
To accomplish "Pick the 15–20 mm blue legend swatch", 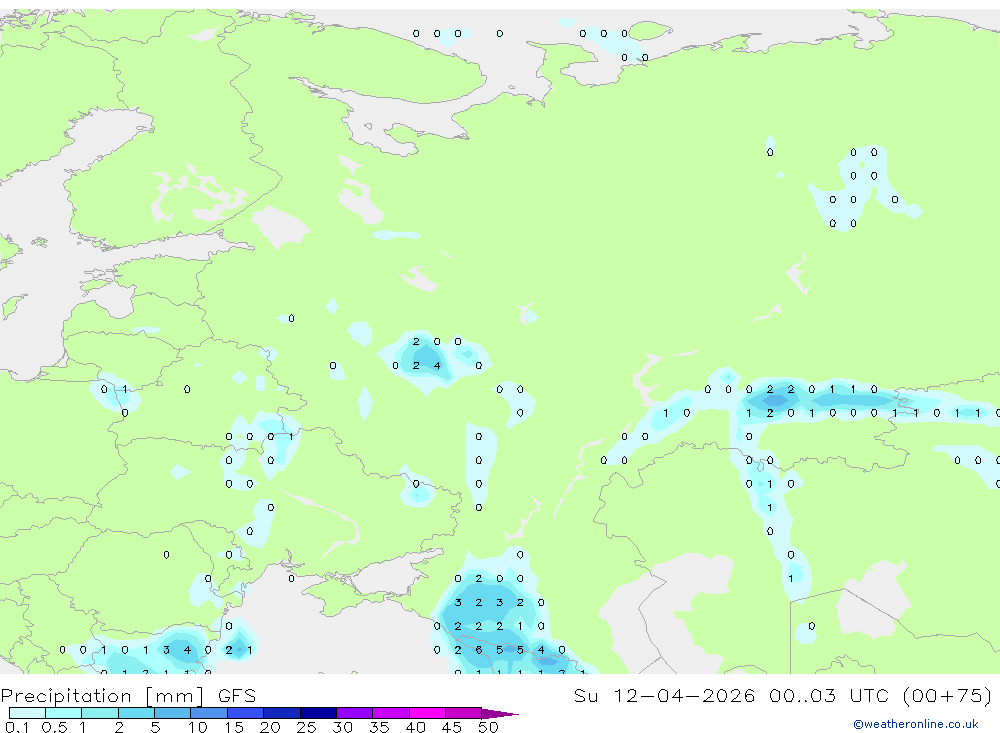I will tap(245, 713).
